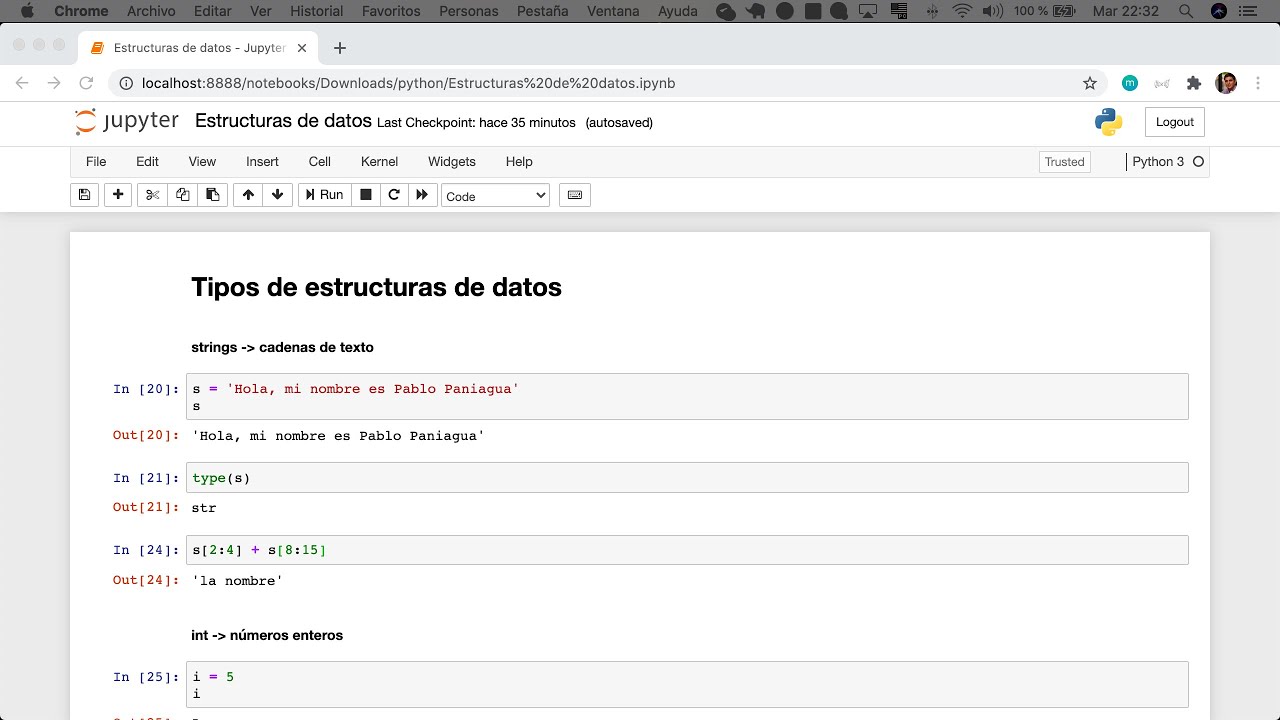Open the Favoritos menu
Screen dimensions: 1280x720
pos(391,11)
